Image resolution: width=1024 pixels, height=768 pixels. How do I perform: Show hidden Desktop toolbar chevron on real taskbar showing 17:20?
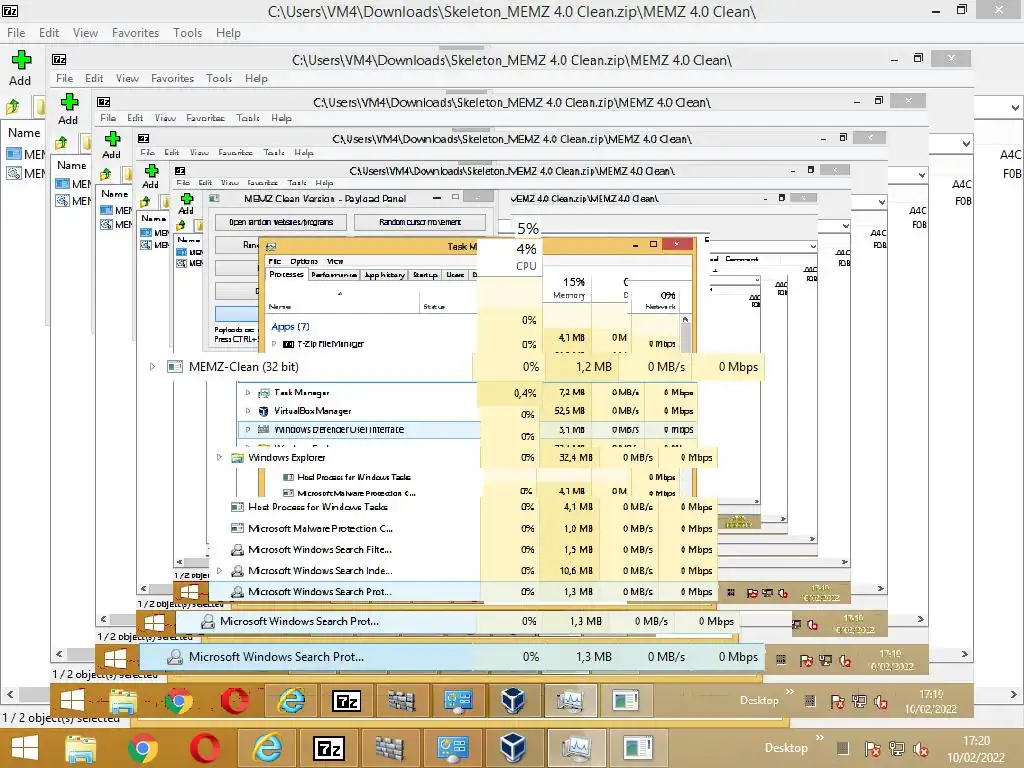click(820, 739)
